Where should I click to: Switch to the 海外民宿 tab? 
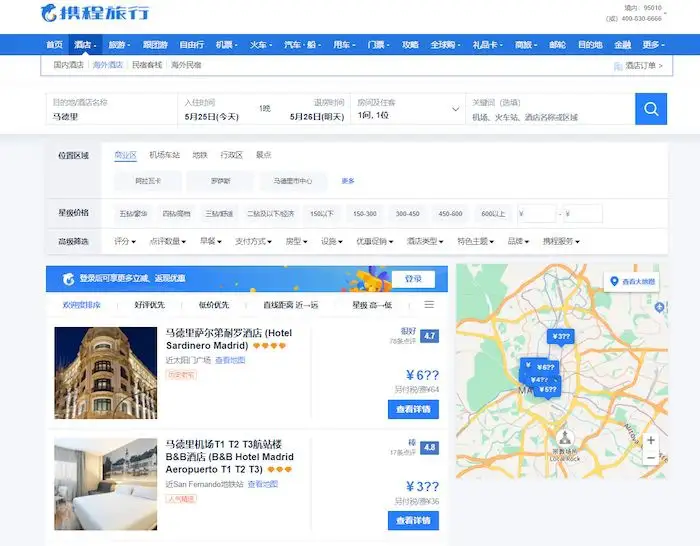[x=186, y=65]
